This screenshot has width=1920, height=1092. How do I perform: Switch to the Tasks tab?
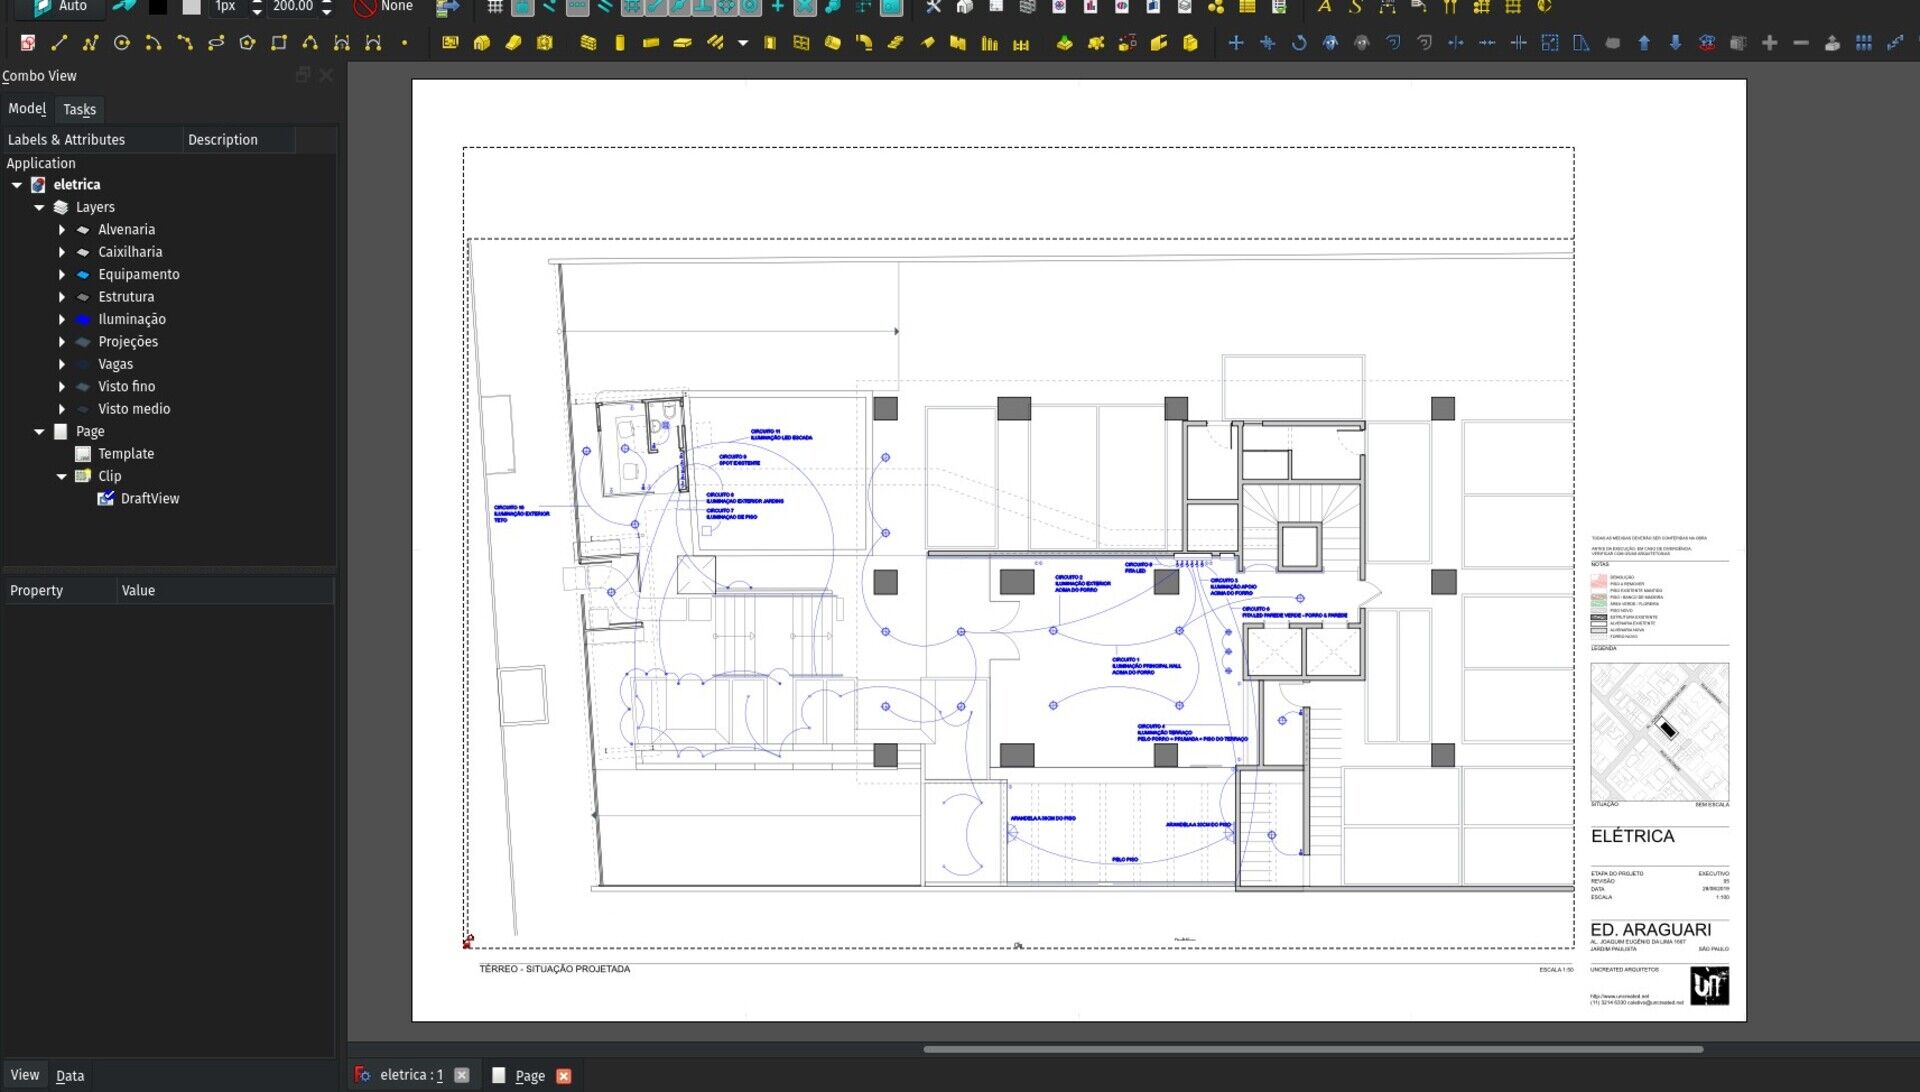click(78, 108)
